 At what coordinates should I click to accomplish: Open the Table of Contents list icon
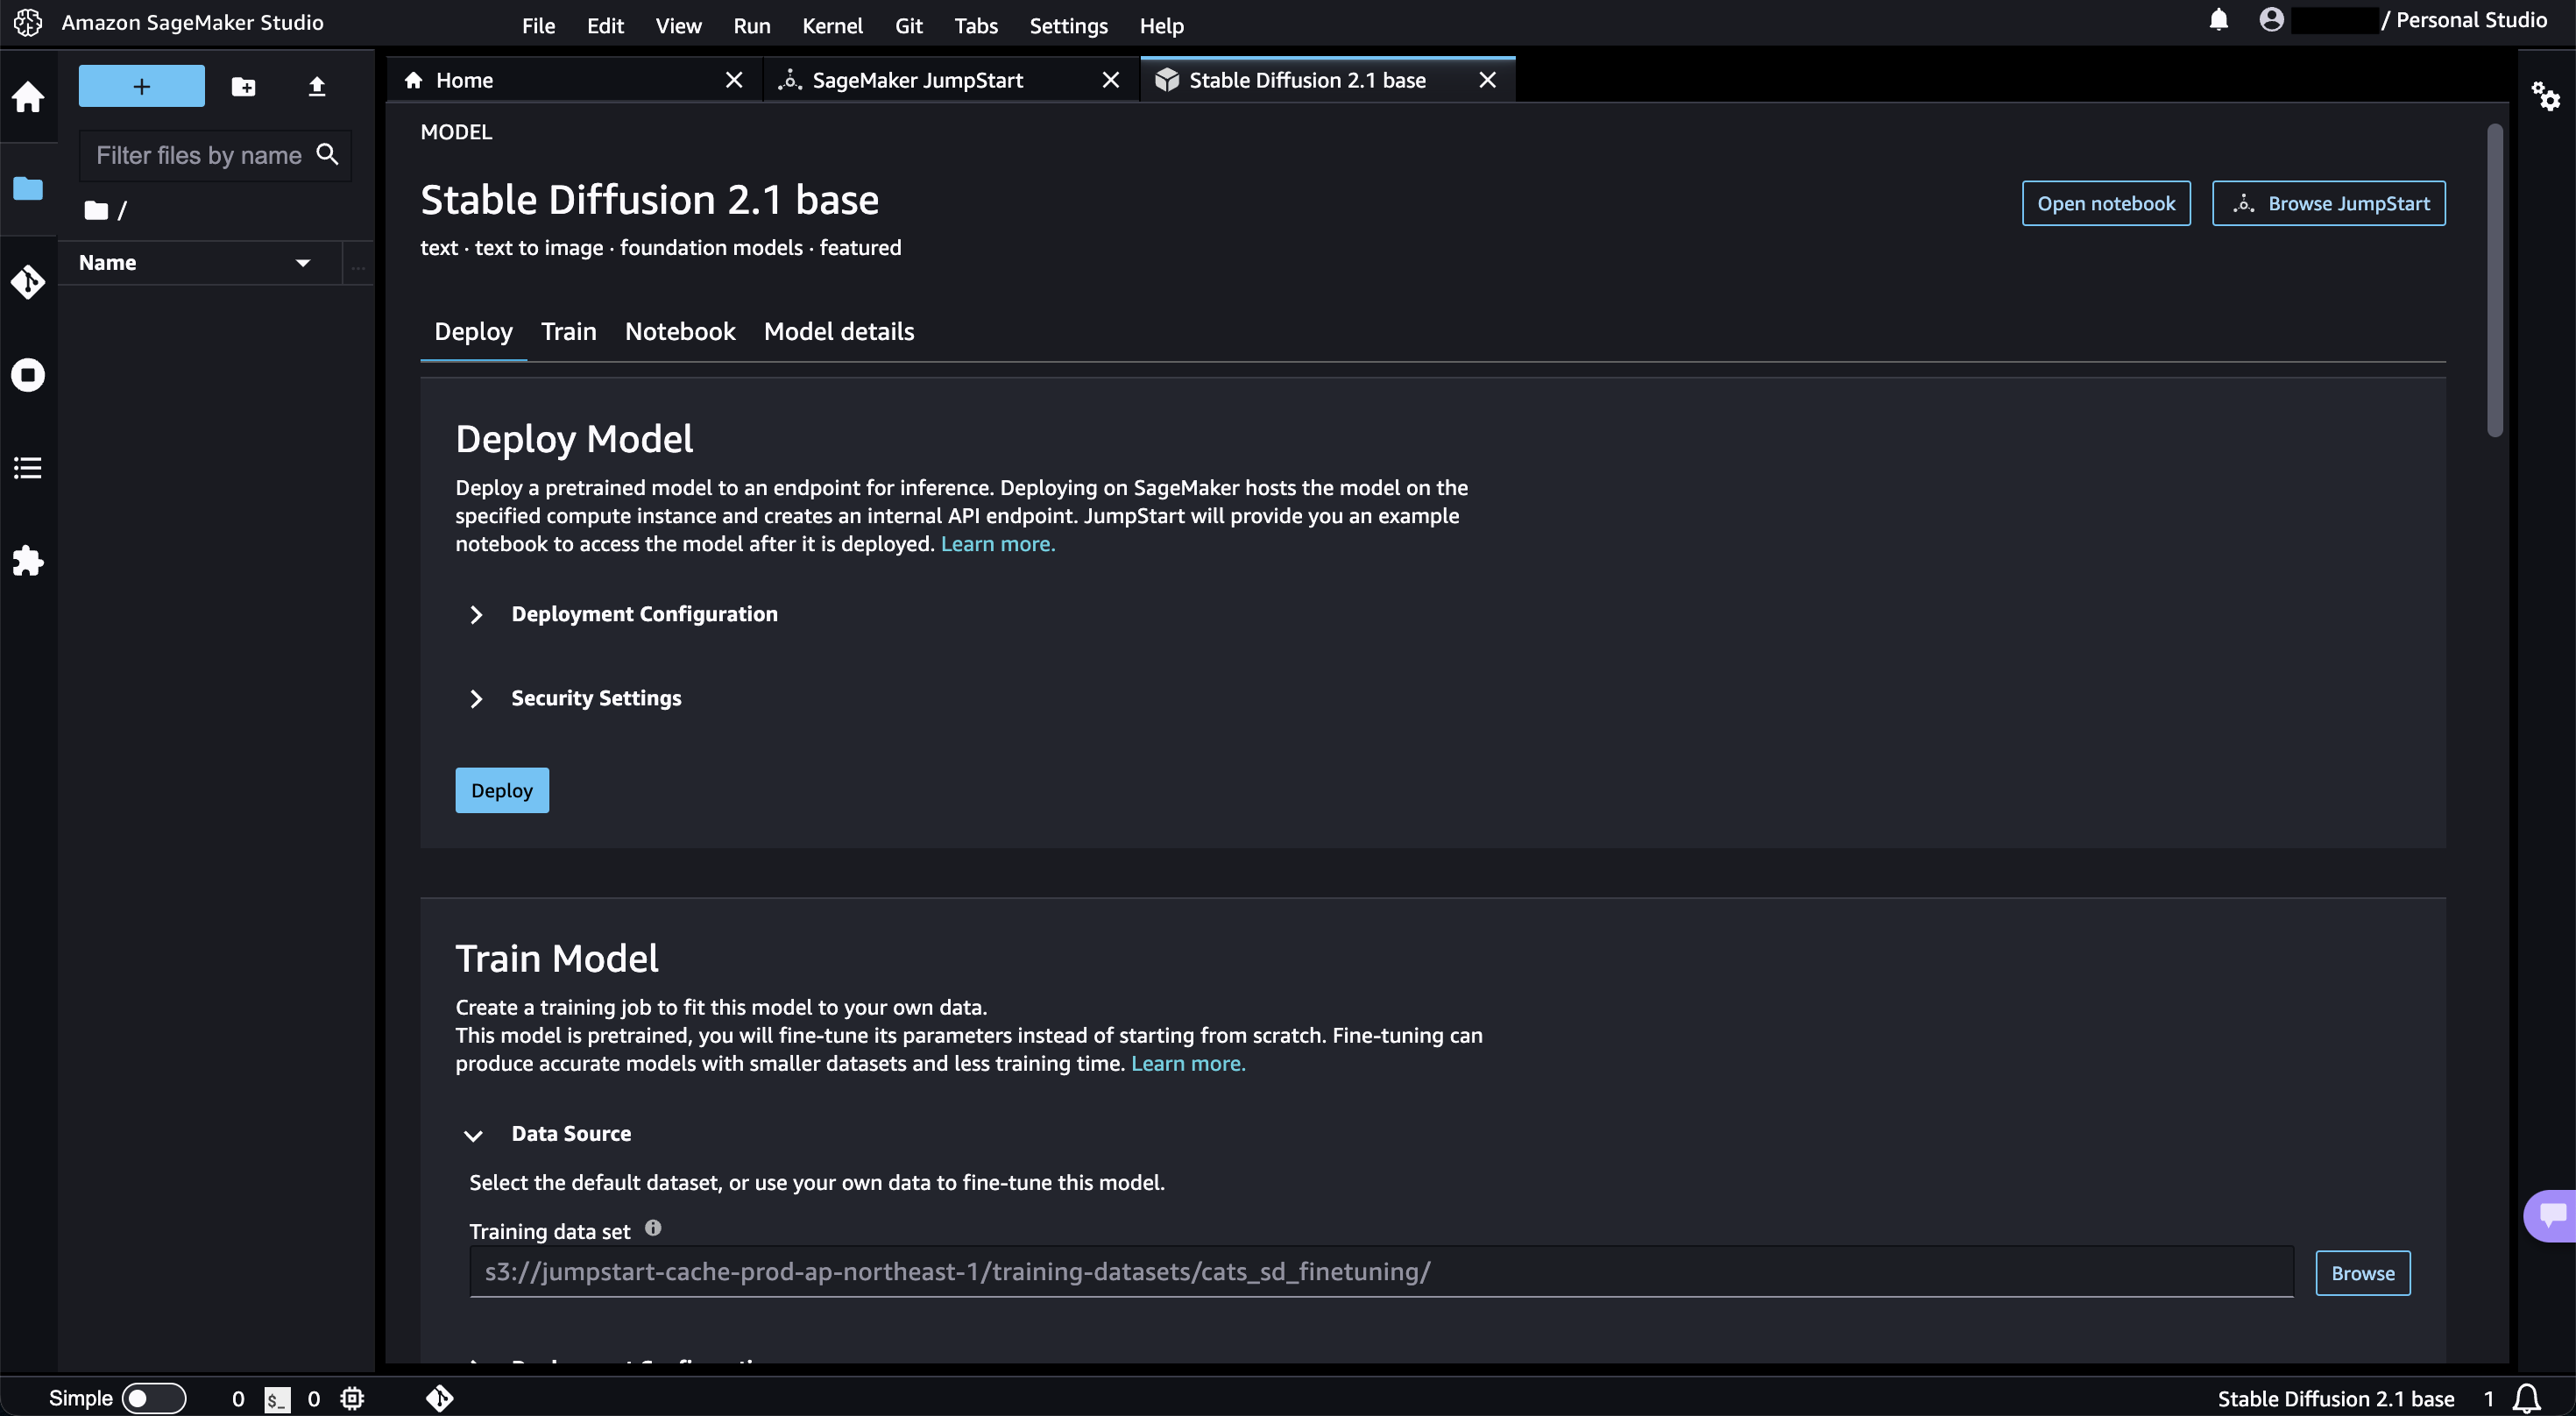point(28,467)
